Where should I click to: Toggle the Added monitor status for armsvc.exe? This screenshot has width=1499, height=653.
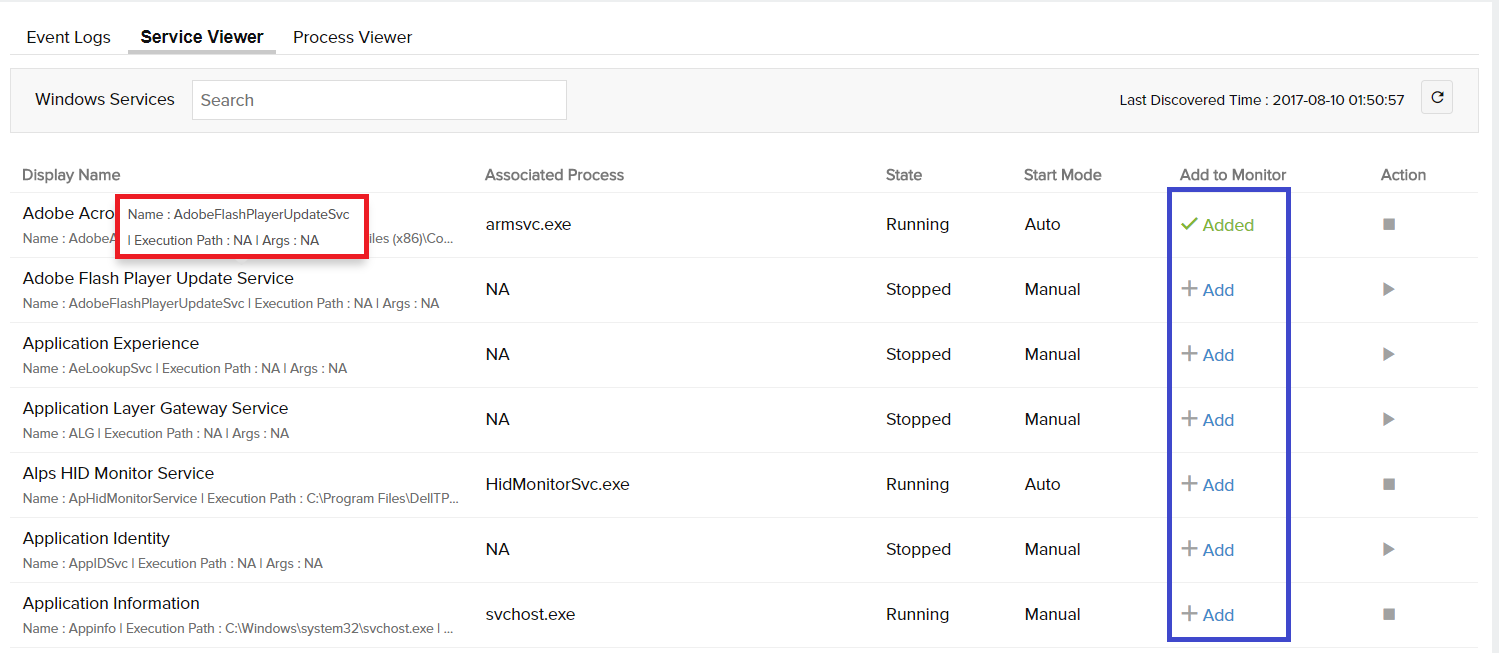pyautogui.click(x=1217, y=225)
